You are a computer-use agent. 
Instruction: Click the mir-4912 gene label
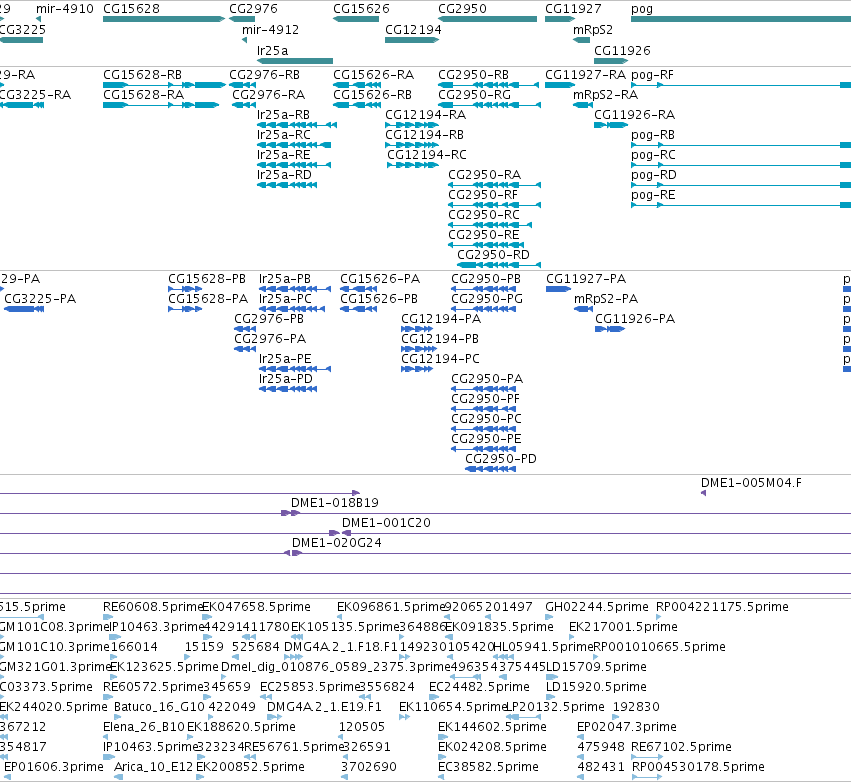[x=270, y=29]
